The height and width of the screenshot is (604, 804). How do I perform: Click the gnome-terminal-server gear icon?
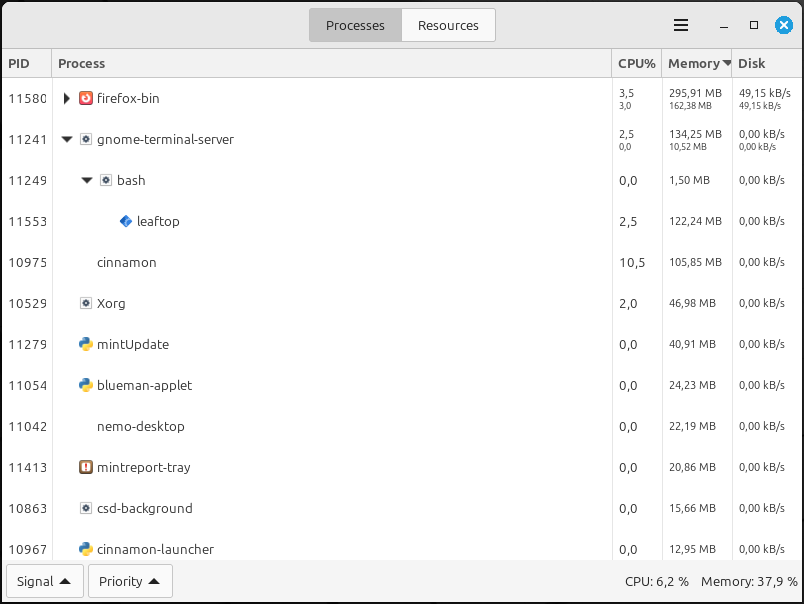(x=86, y=139)
